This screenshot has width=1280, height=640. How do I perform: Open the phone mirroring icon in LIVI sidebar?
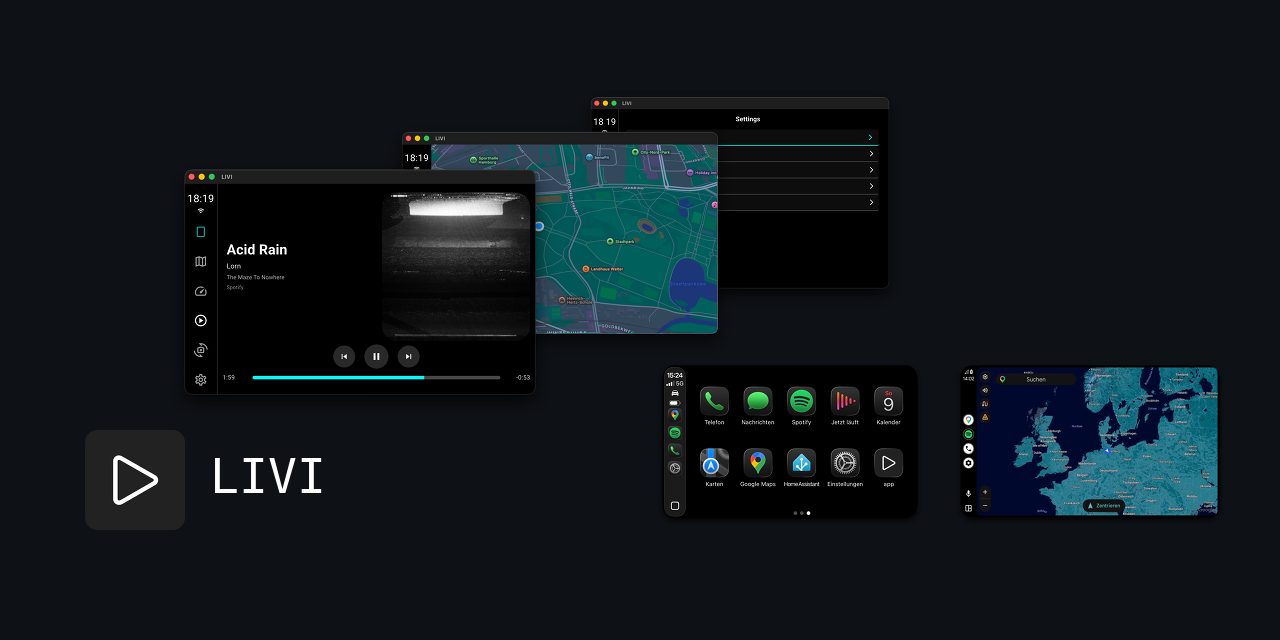[x=200, y=232]
